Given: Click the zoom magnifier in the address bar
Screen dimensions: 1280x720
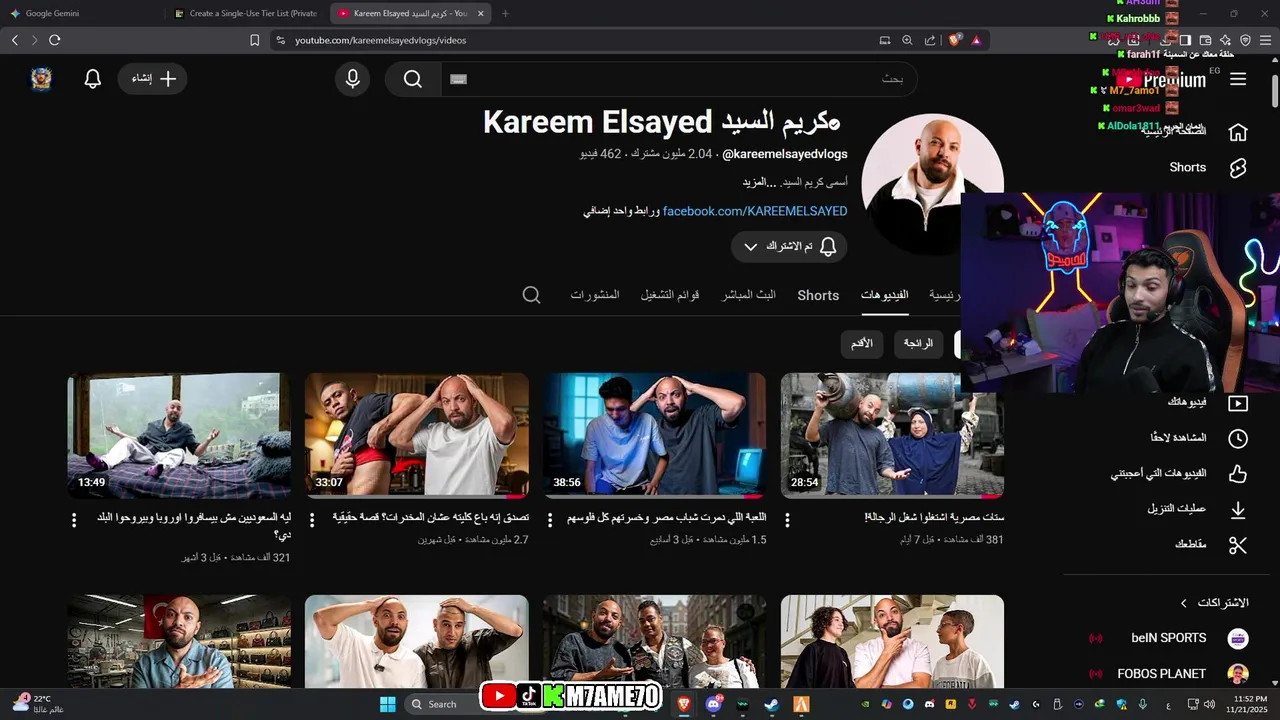Looking at the screenshot, I should tap(907, 40).
